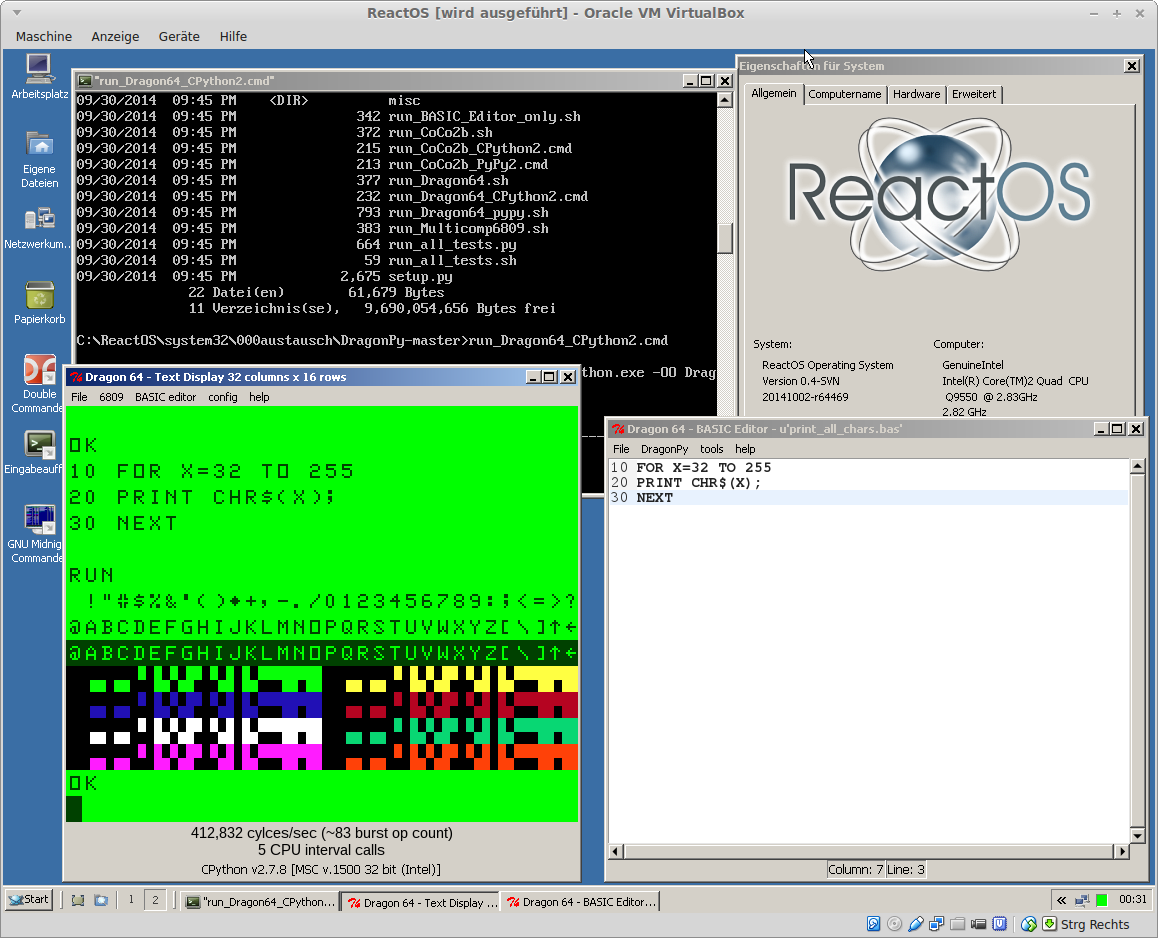The width and height of the screenshot is (1158, 938).
Task: Click the VirtualBox optical drive status icon
Action: 894,924
